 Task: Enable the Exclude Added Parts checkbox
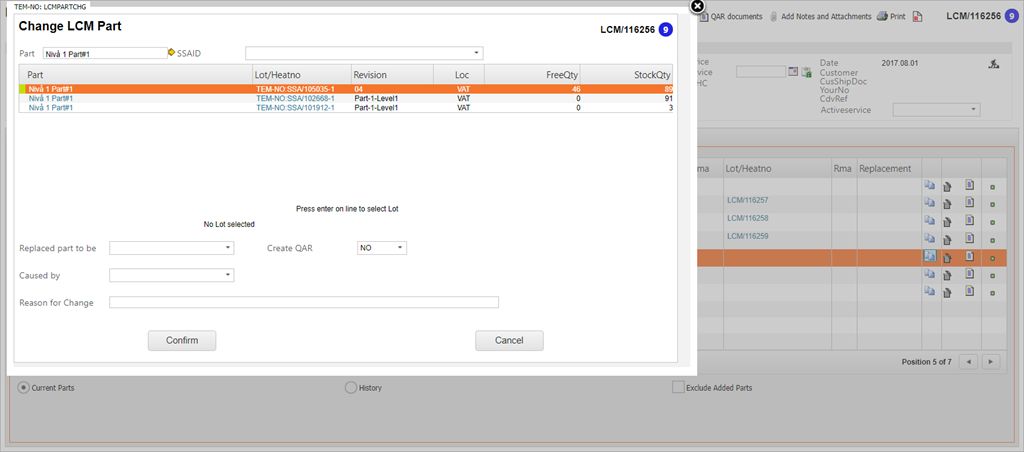[x=678, y=387]
